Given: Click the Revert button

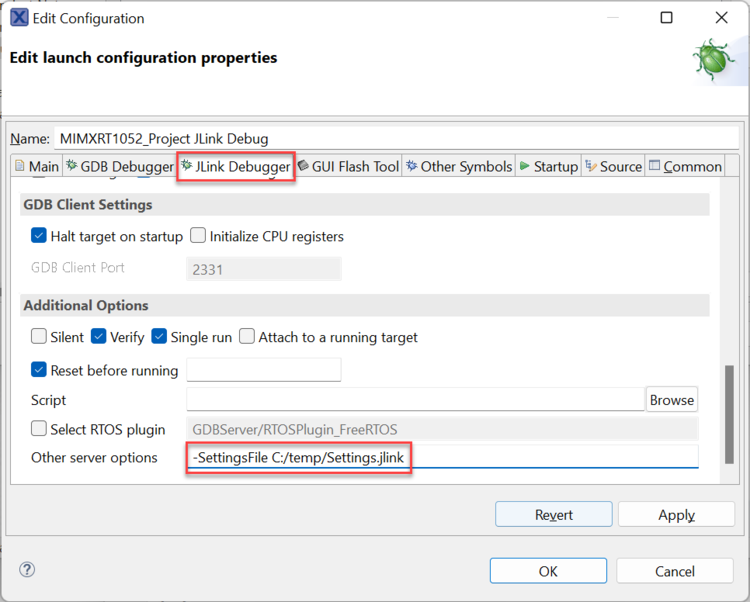Looking at the screenshot, I should (553, 515).
